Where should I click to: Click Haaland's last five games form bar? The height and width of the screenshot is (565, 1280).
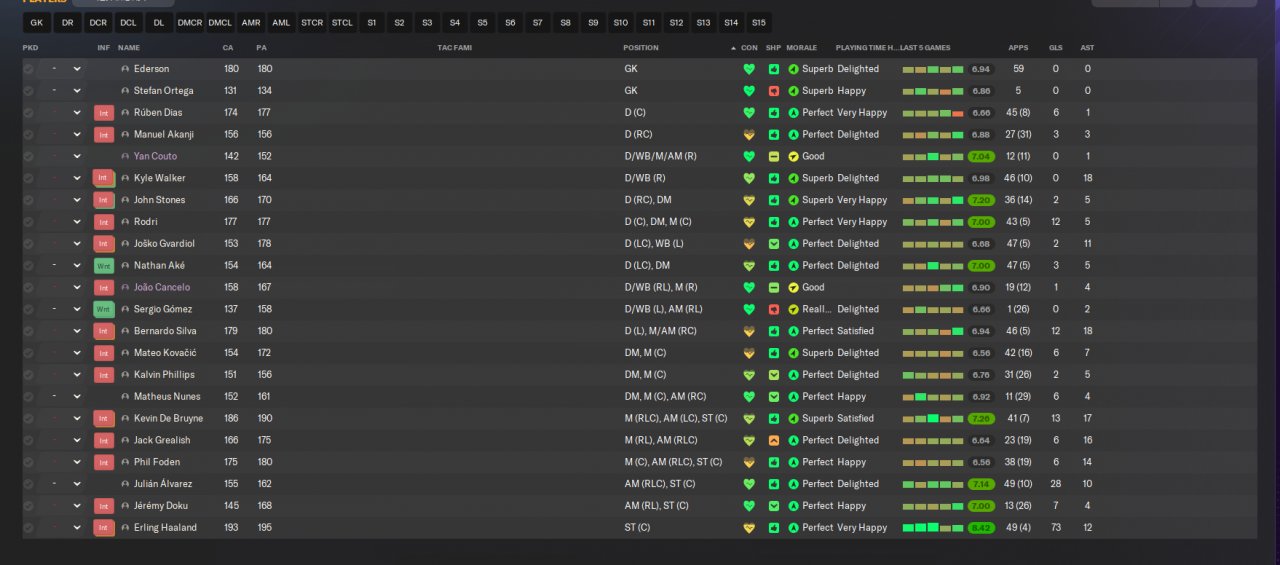point(932,528)
